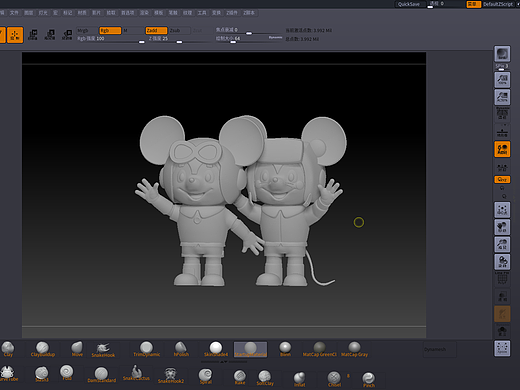The height and width of the screenshot is (390, 520).
Task: Select the SnakeHook2 brush
Action: pos(171,376)
